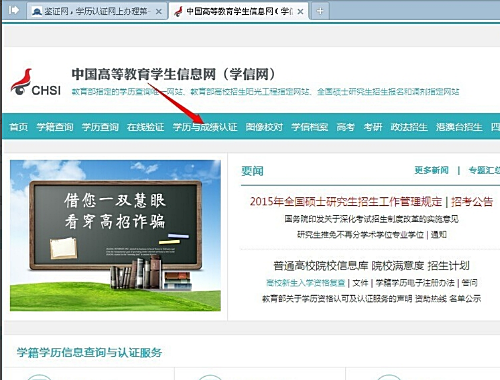Viewport: 500px width, 380px height.
Task: Open 学历与成绩认证 in the navigation
Action: pyautogui.click(x=205, y=127)
